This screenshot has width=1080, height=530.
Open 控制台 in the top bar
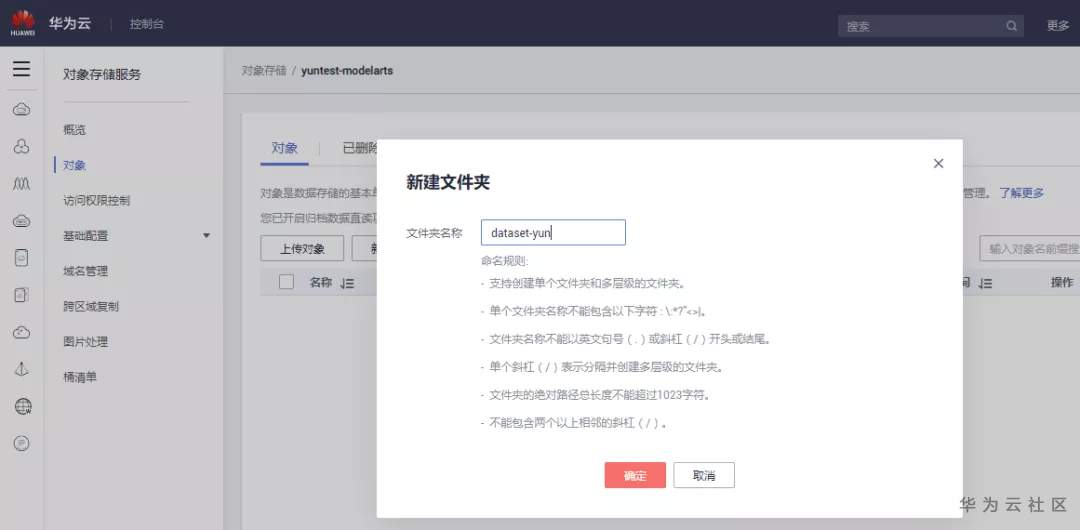click(147, 23)
